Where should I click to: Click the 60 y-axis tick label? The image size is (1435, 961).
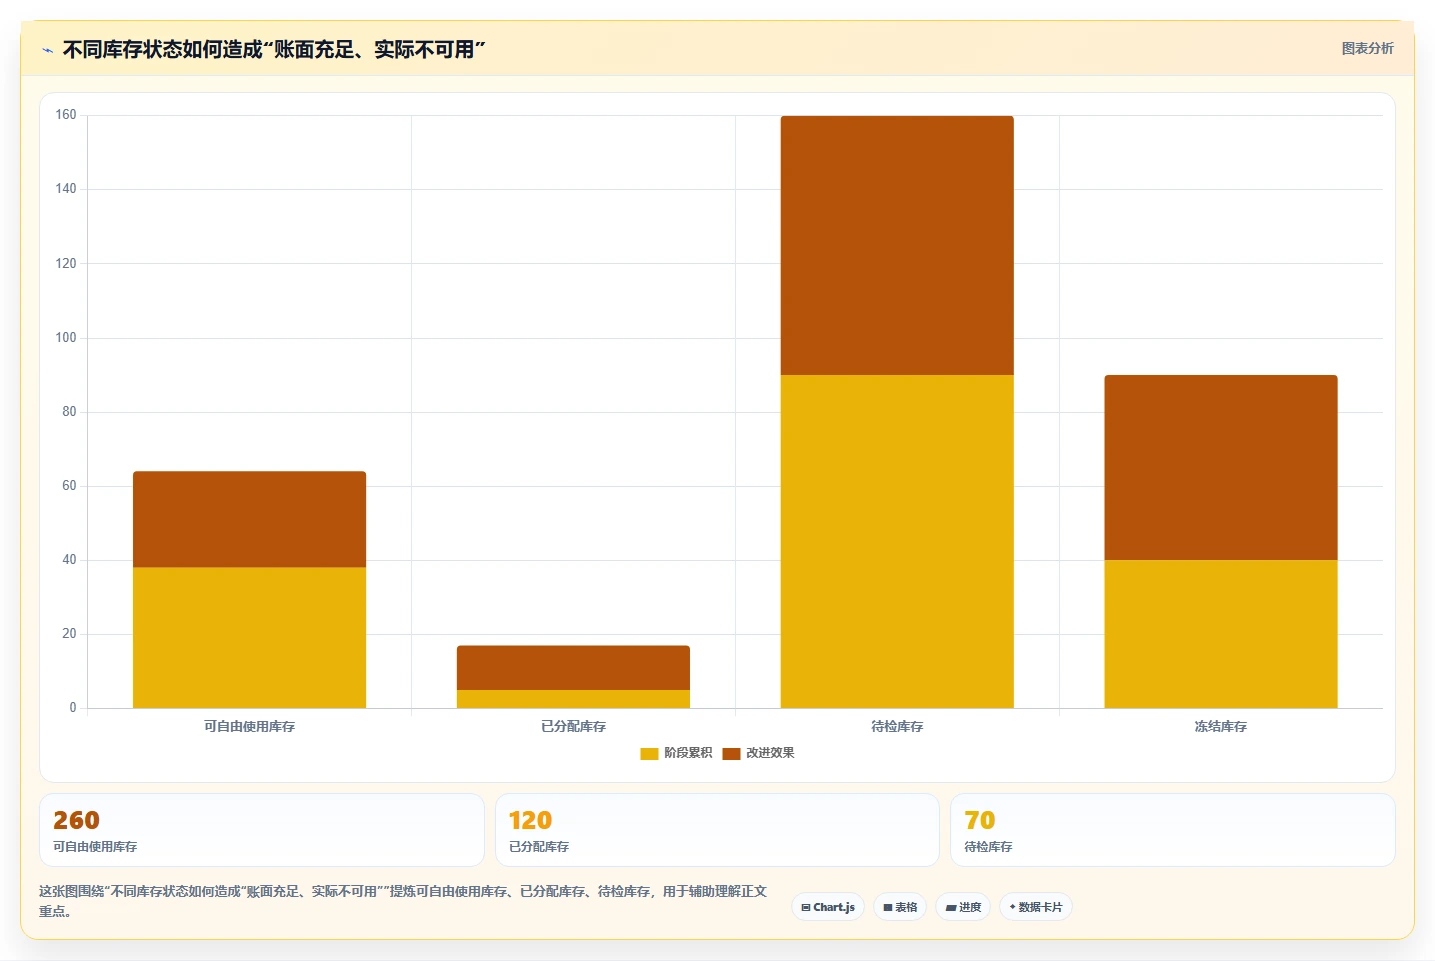click(69, 486)
